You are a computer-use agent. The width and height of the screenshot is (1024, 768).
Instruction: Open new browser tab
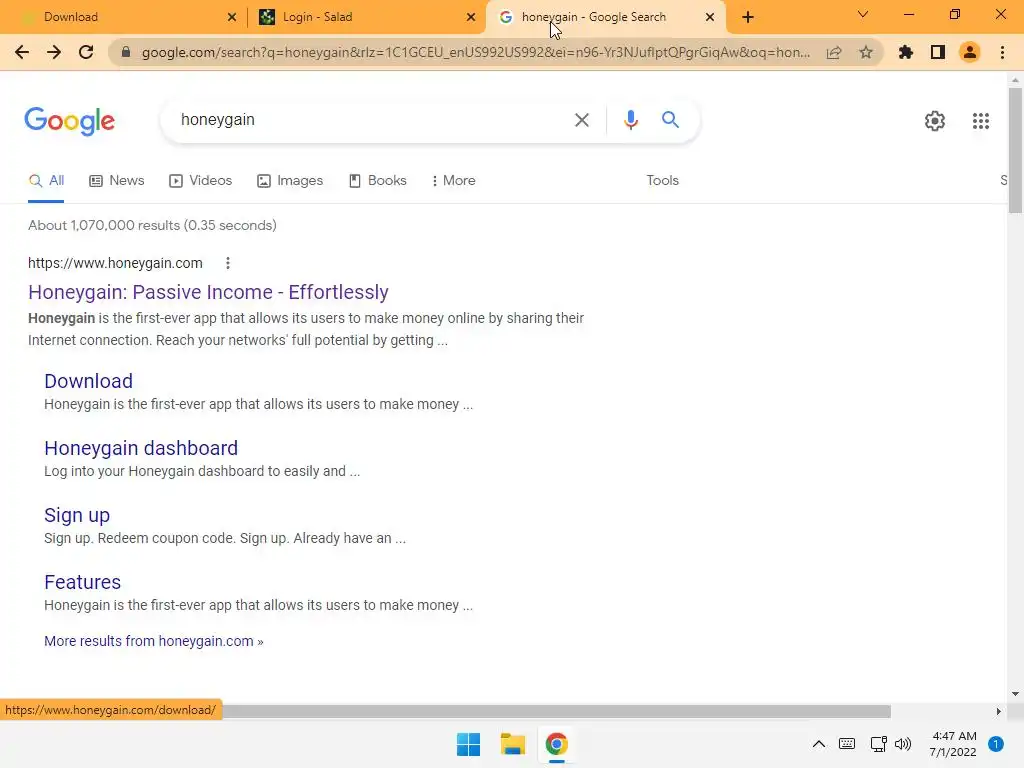click(x=748, y=17)
